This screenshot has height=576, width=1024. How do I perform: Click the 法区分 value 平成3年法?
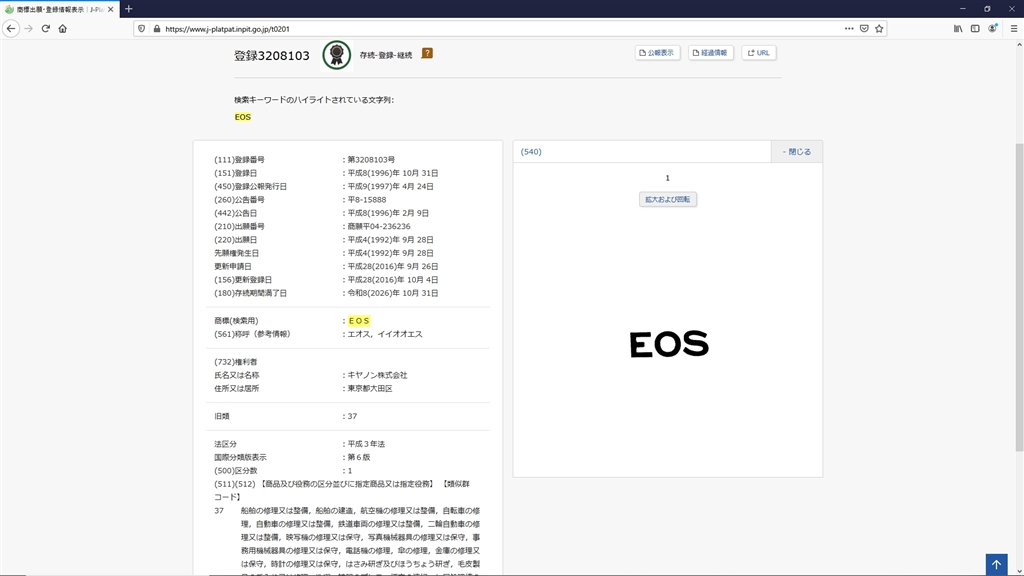(x=366, y=443)
